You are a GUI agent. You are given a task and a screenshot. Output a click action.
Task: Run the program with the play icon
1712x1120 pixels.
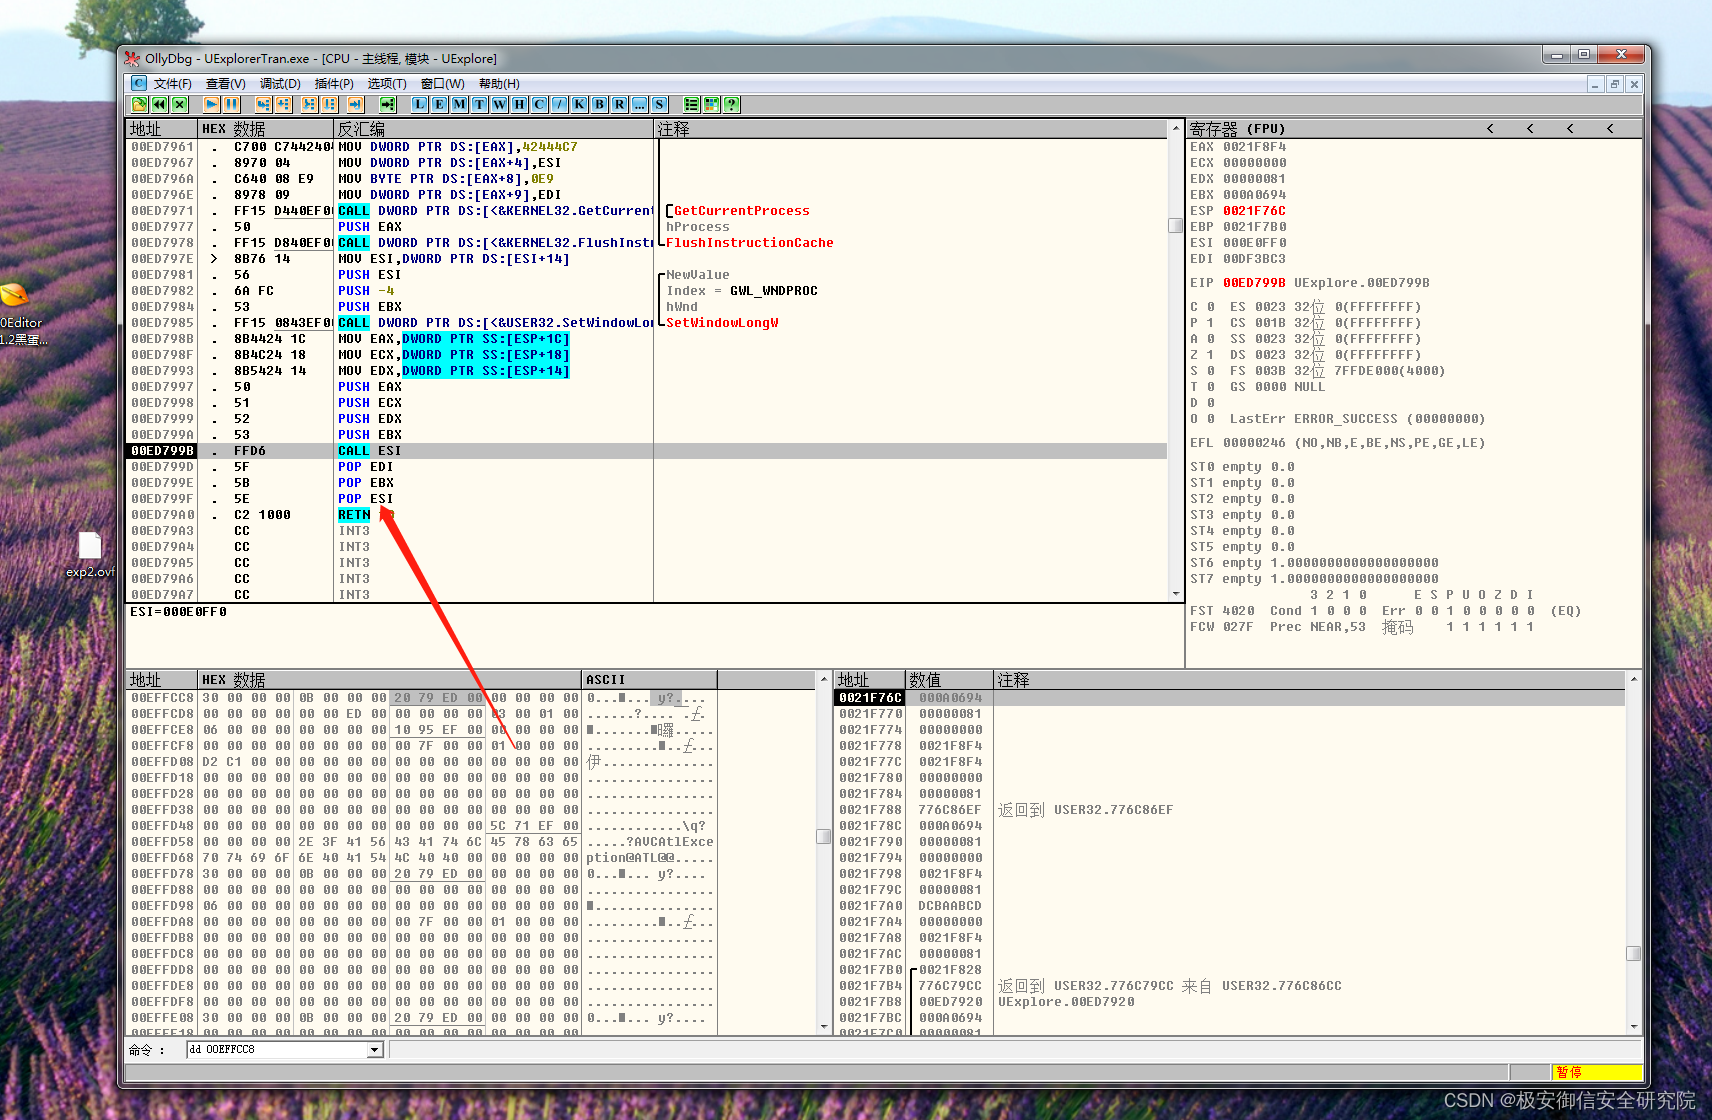point(212,104)
